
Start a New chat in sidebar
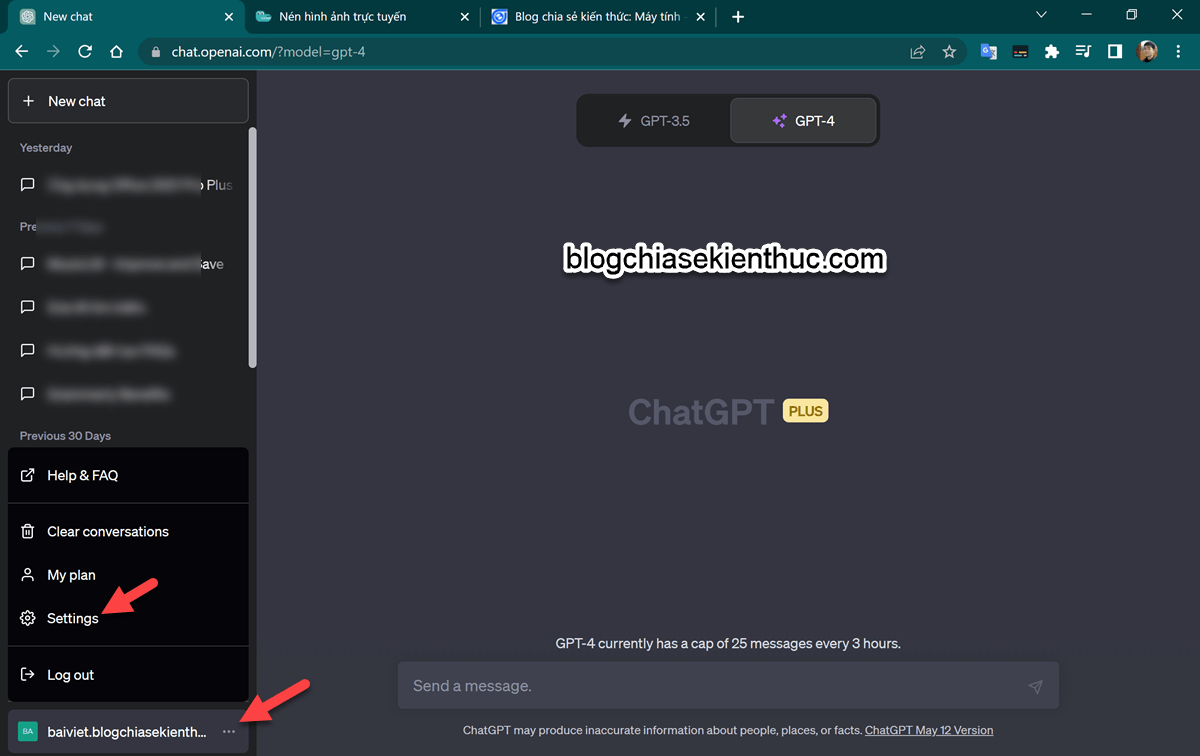tap(128, 101)
